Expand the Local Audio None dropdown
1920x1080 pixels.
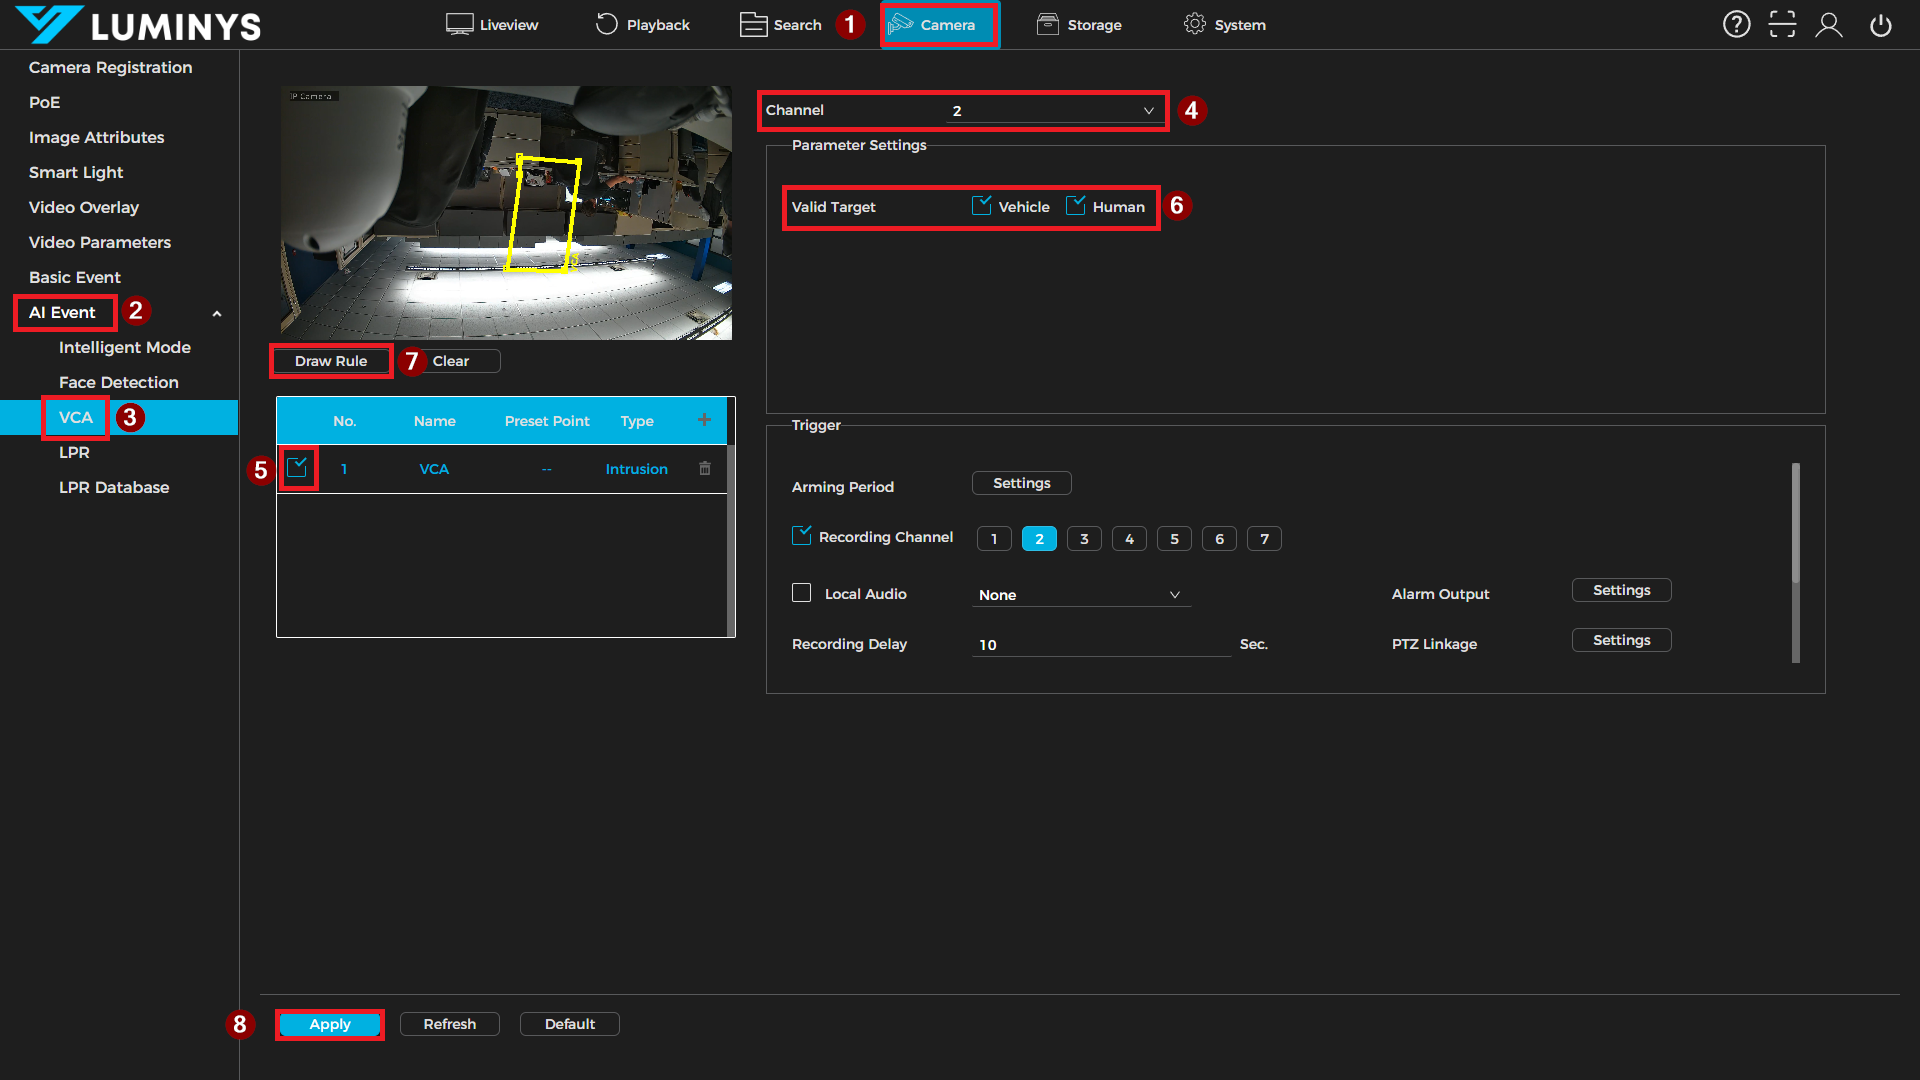coord(1080,595)
